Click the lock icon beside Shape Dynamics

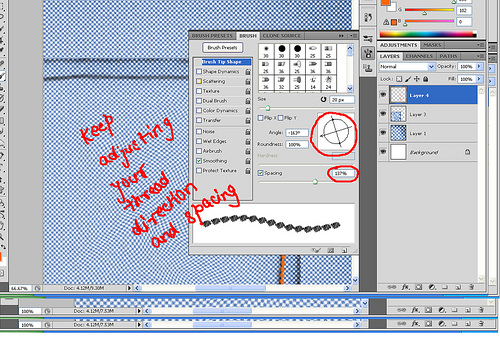pos(248,71)
